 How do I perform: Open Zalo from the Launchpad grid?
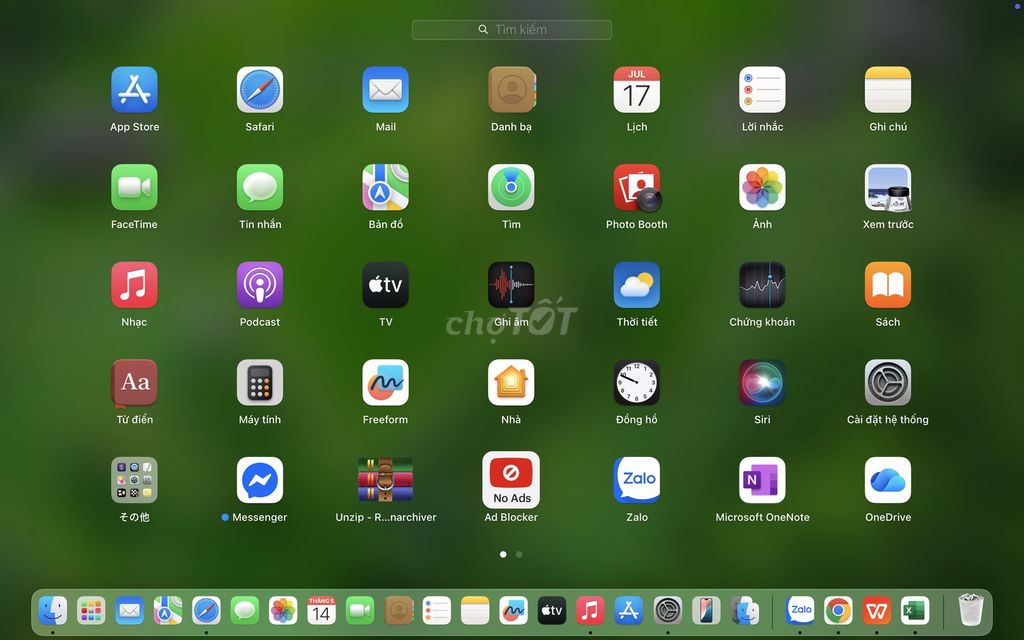(637, 480)
